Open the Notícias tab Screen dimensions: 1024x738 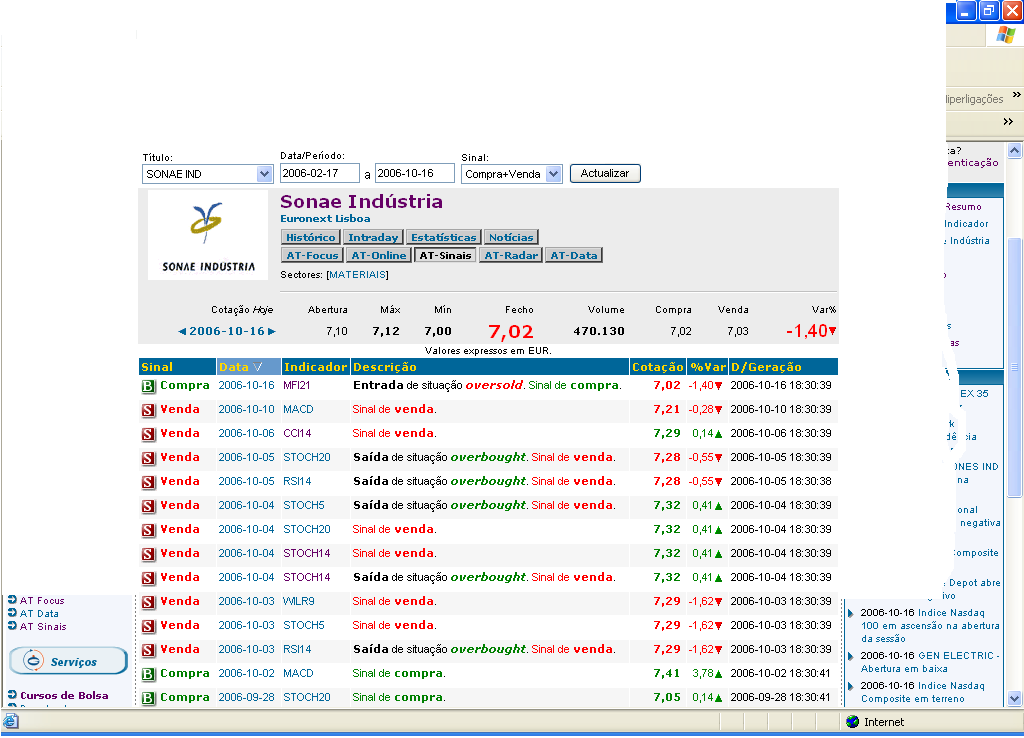click(x=511, y=237)
